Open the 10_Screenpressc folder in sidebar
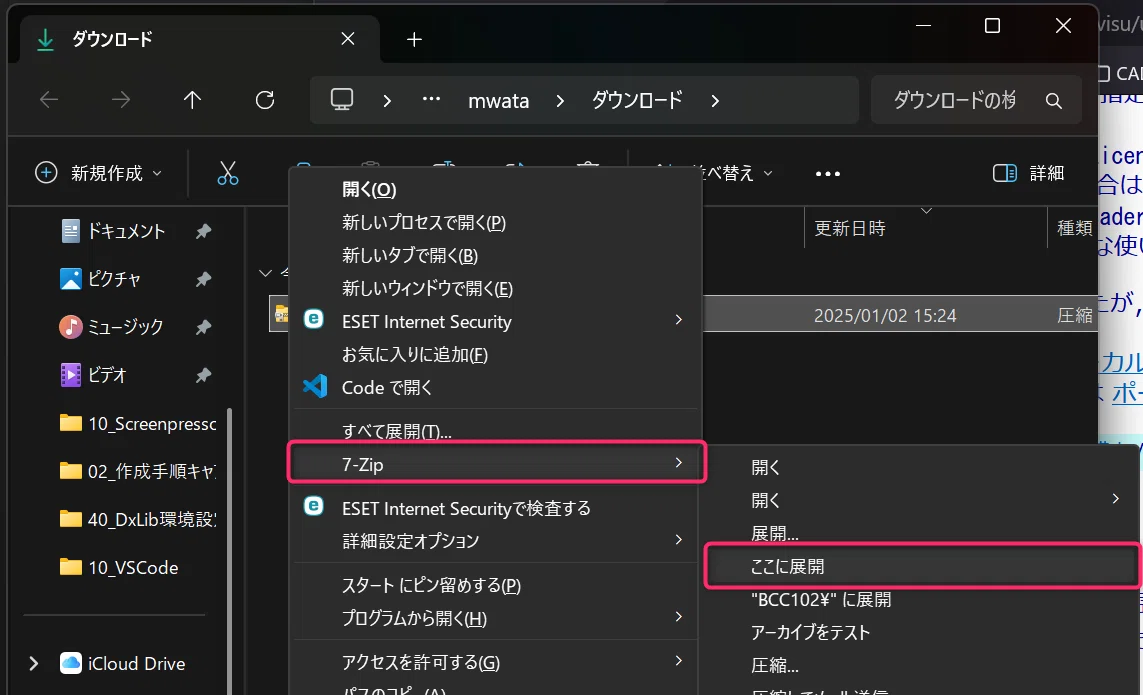This screenshot has width=1143, height=695. tap(137, 424)
